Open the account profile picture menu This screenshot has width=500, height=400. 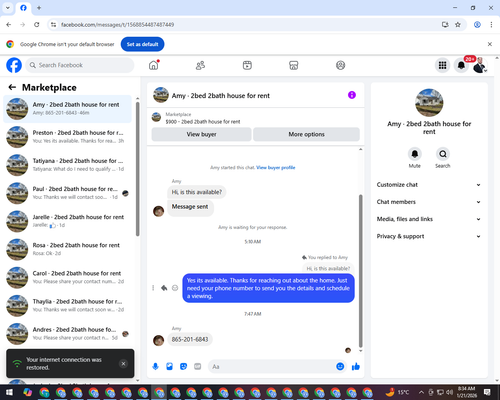(x=480, y=65)
